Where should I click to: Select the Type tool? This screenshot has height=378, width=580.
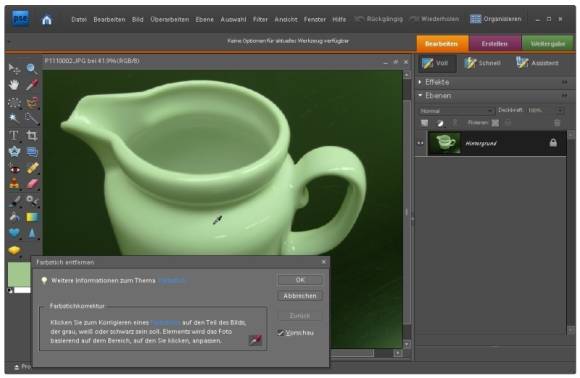(14, 135)
